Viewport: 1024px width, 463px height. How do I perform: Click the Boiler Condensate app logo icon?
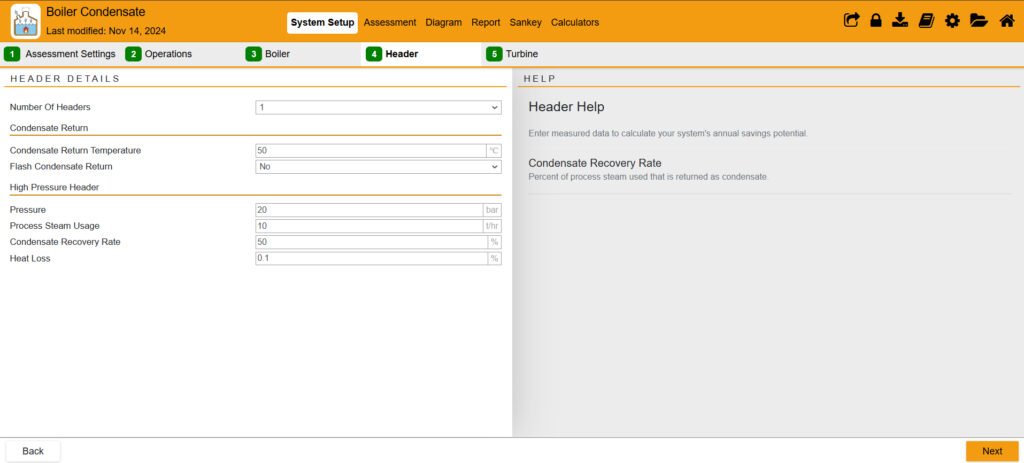click(x=25, y=21)
